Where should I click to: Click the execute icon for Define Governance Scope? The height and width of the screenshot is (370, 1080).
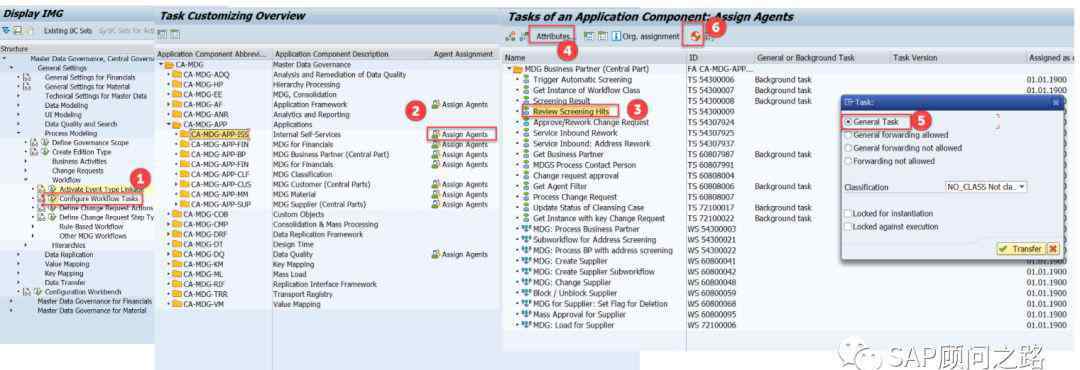click(45, 143)
